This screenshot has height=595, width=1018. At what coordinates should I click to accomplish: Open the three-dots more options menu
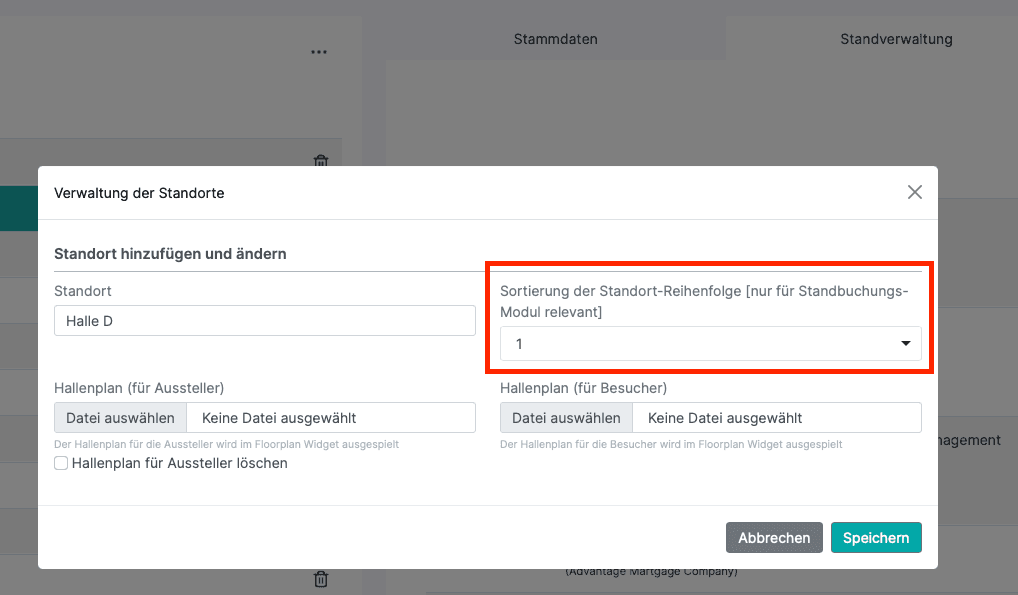coord(319,52)
